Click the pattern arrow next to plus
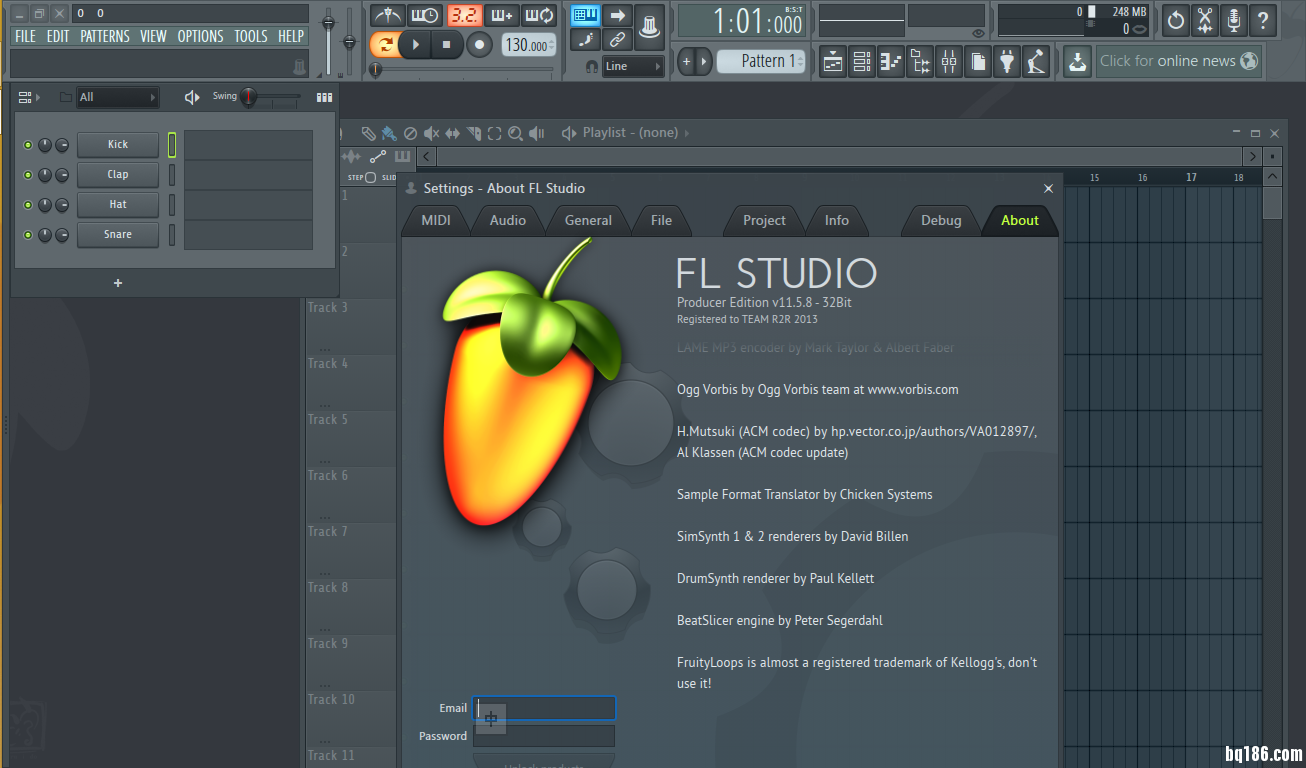Screen dimensions: 1306x768 [x=705, y=61]
